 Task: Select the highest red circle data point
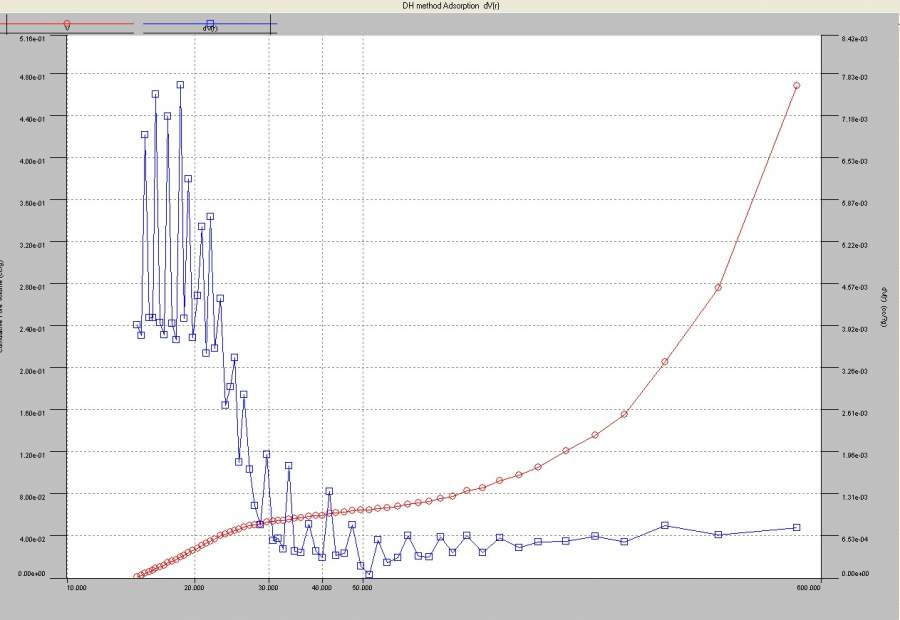(x=797, y=86)
